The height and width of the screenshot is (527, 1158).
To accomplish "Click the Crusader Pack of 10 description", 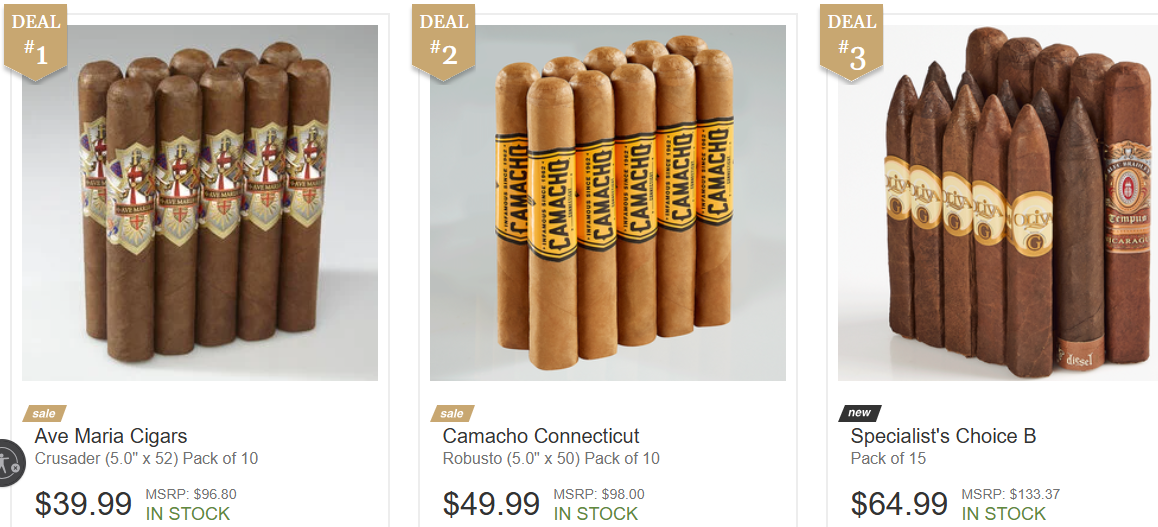I will click(146, 458).
